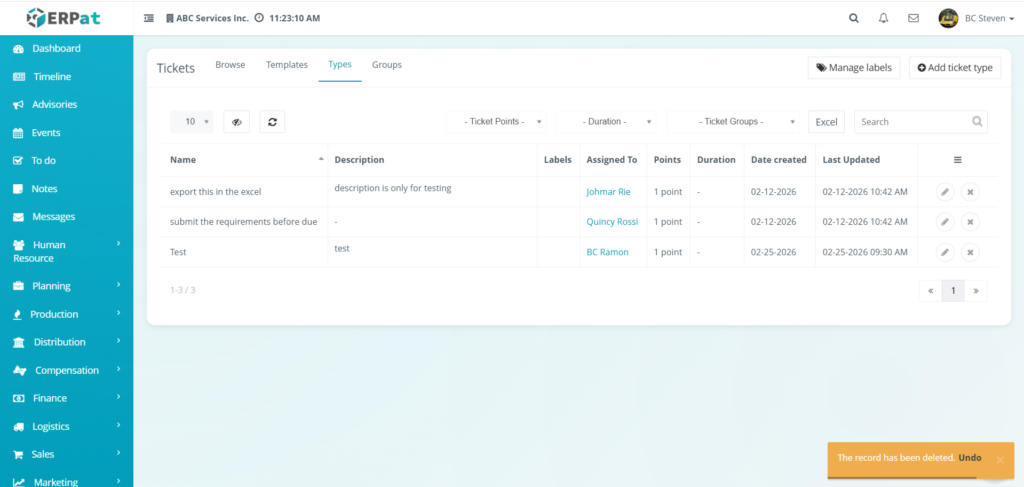Screen dimensions: 1024x487
Task: Edit the 'export this in the excel' row
Action: 945,192
